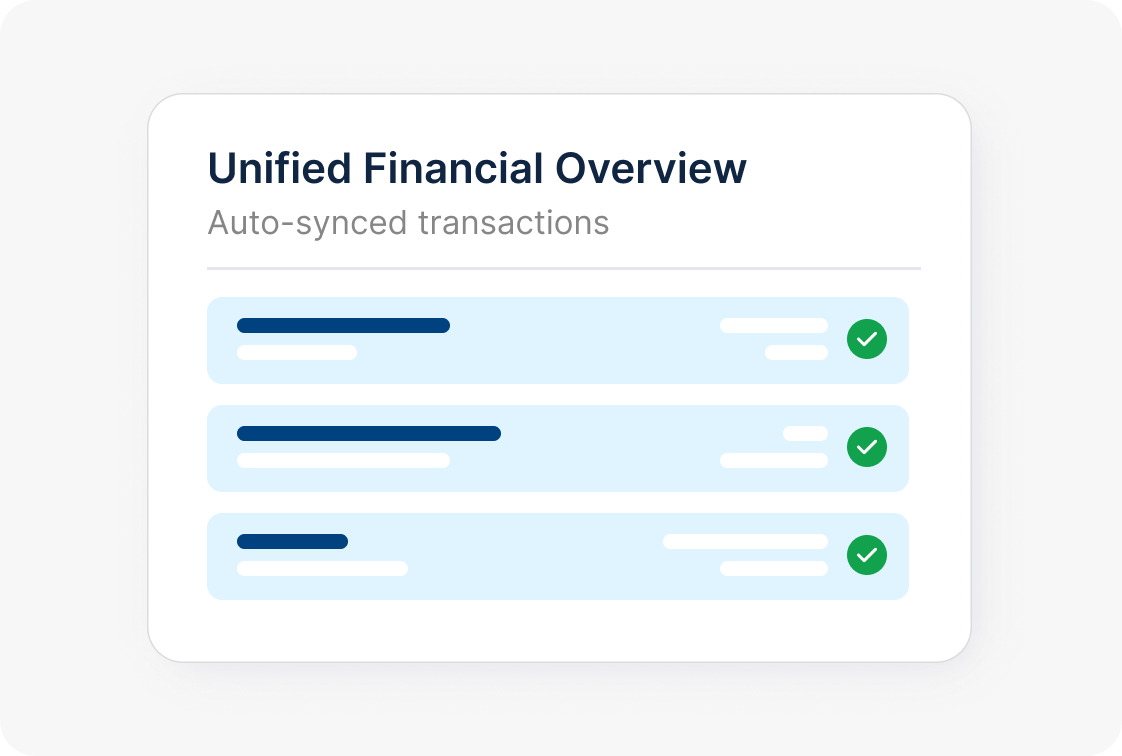Screen dimensions: 1122x756
Task: Click the green checkmark in the second transaction row
Action: coord(867,448)
